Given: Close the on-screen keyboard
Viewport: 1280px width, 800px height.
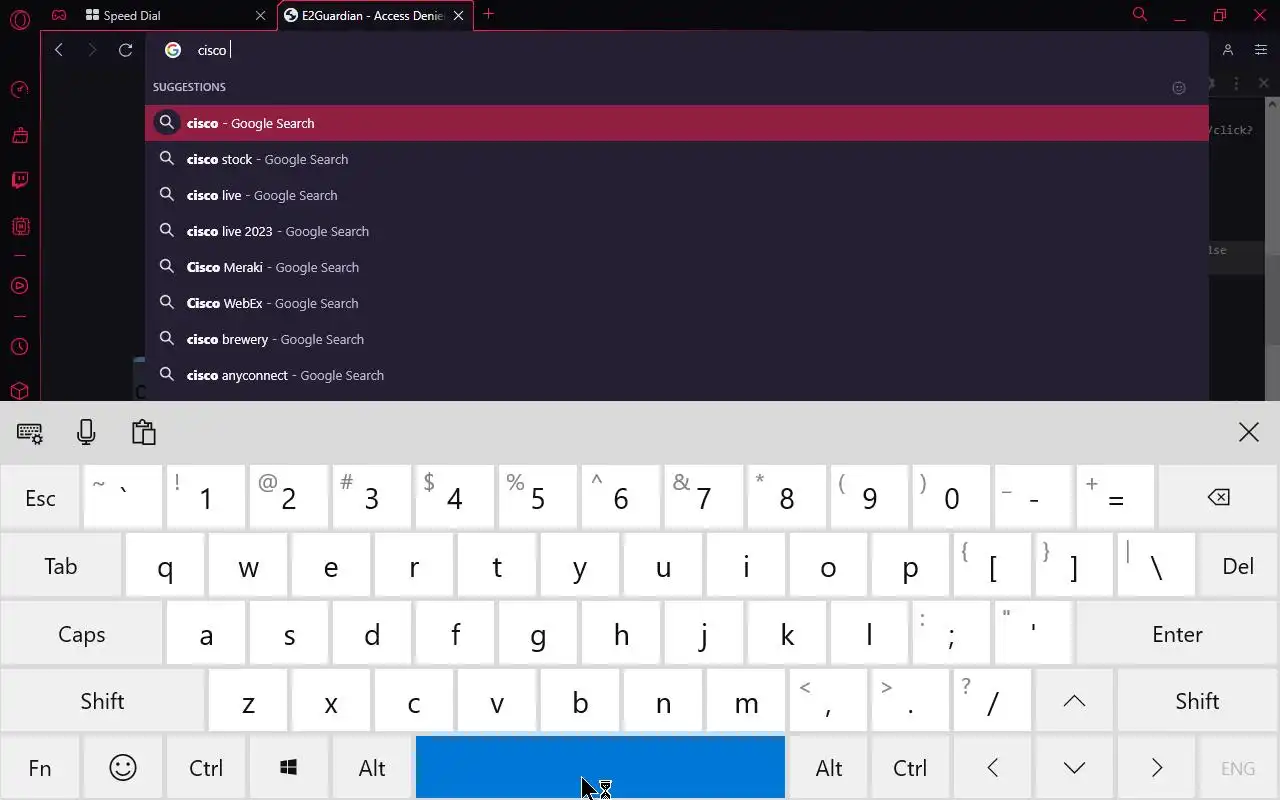Looking at the screenshot, I should point(1249,432).
